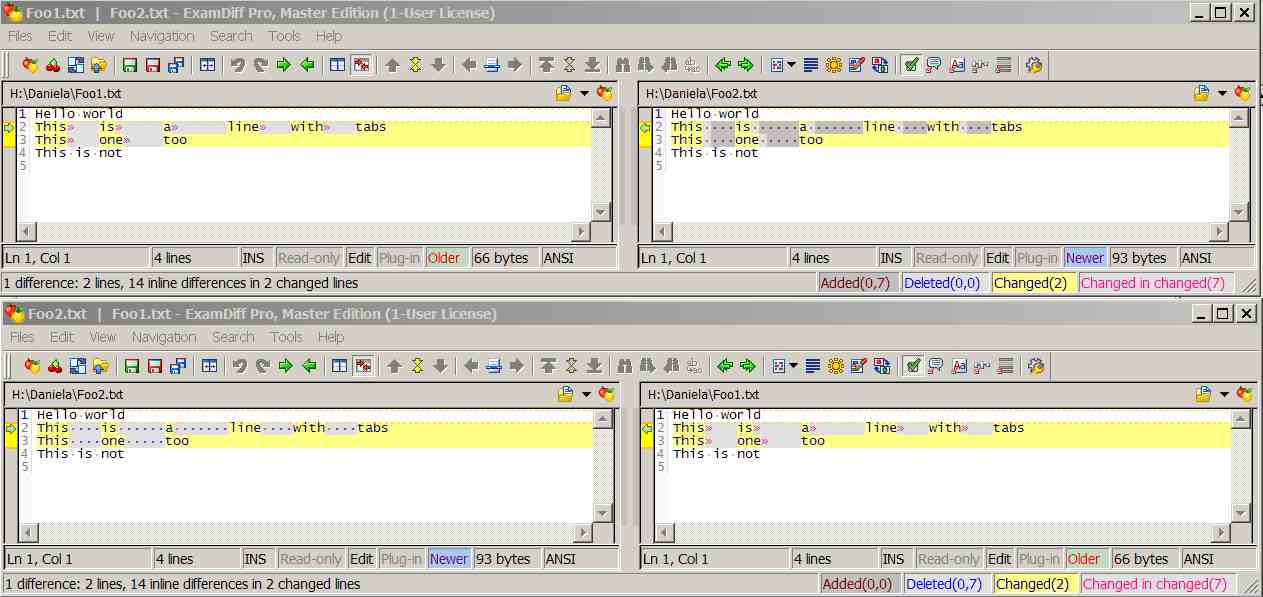This screenshot has width=1263, height=597.
Task: Click the compare files icon in top window toolbar
Action: click(x=31, y=65)
